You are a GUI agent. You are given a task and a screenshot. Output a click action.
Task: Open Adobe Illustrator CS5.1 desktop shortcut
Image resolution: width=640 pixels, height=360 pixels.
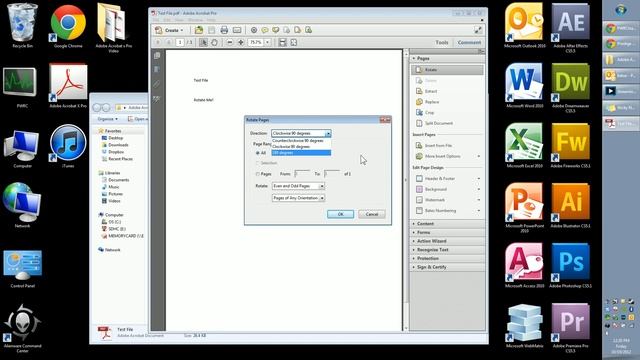pos(571,205)
